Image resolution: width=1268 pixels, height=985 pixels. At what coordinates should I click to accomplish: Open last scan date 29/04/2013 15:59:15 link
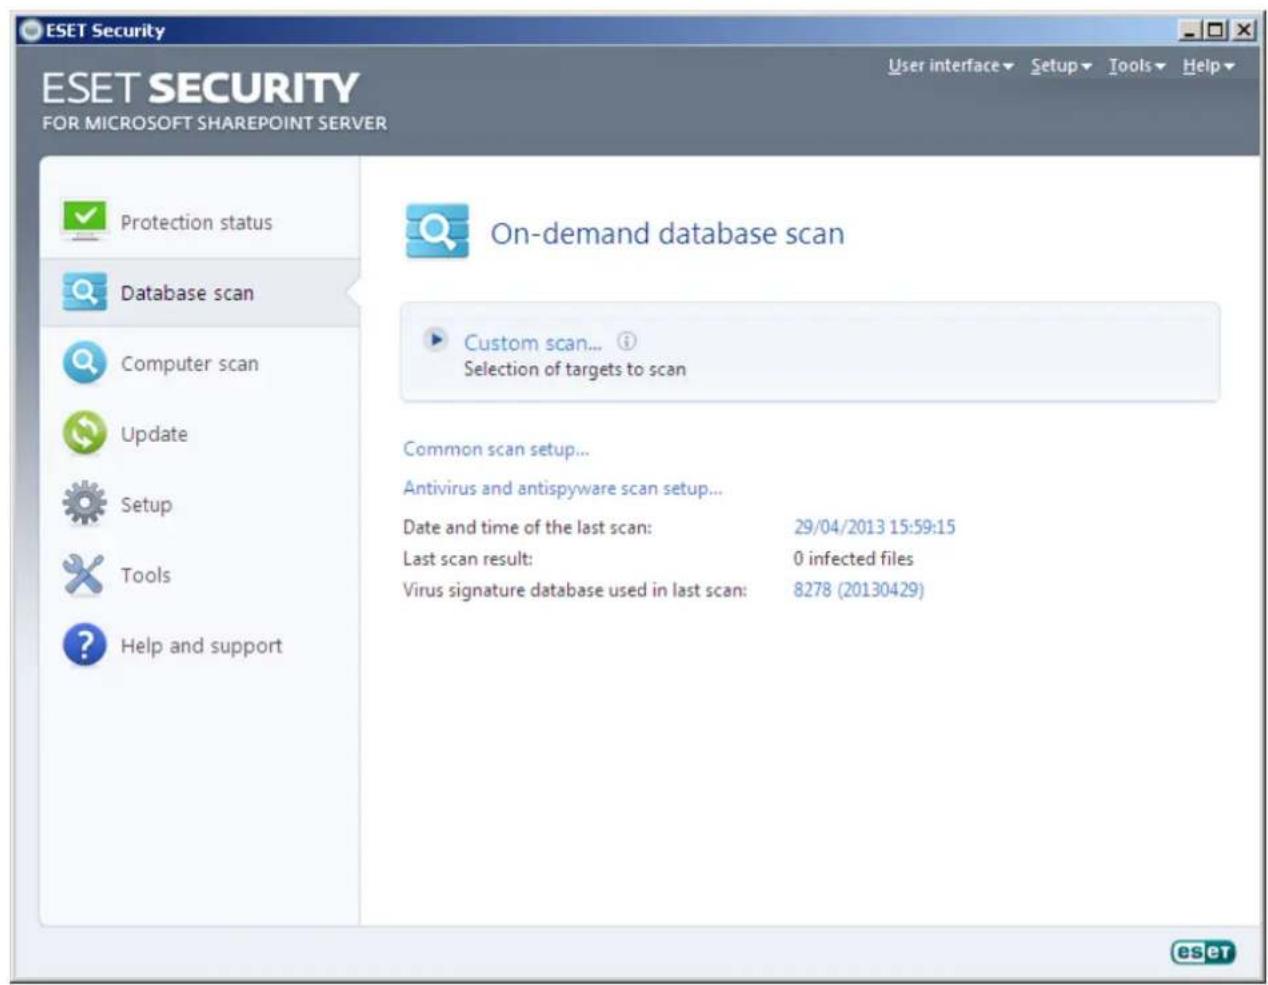875,526
